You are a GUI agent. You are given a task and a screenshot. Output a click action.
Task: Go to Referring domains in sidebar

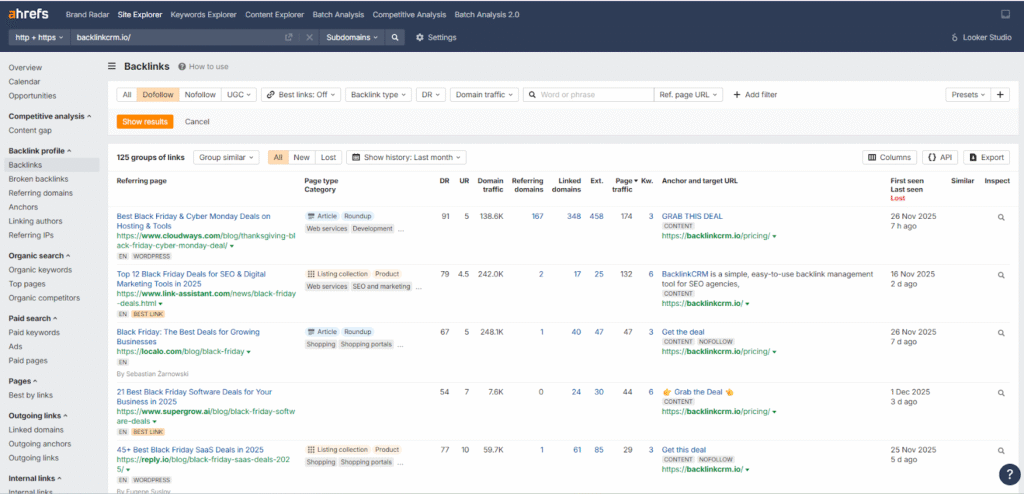click(x=40, y=193)
